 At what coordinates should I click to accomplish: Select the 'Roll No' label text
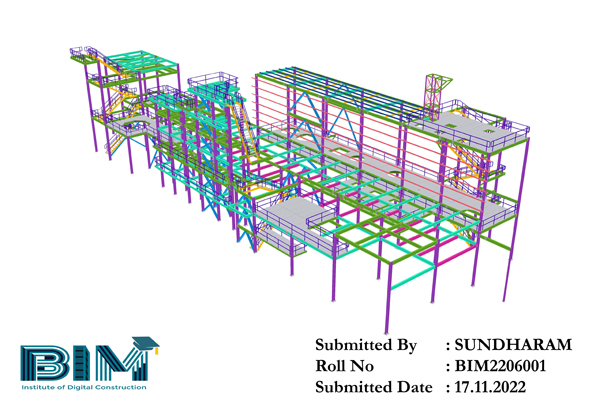tap(344, 366)
